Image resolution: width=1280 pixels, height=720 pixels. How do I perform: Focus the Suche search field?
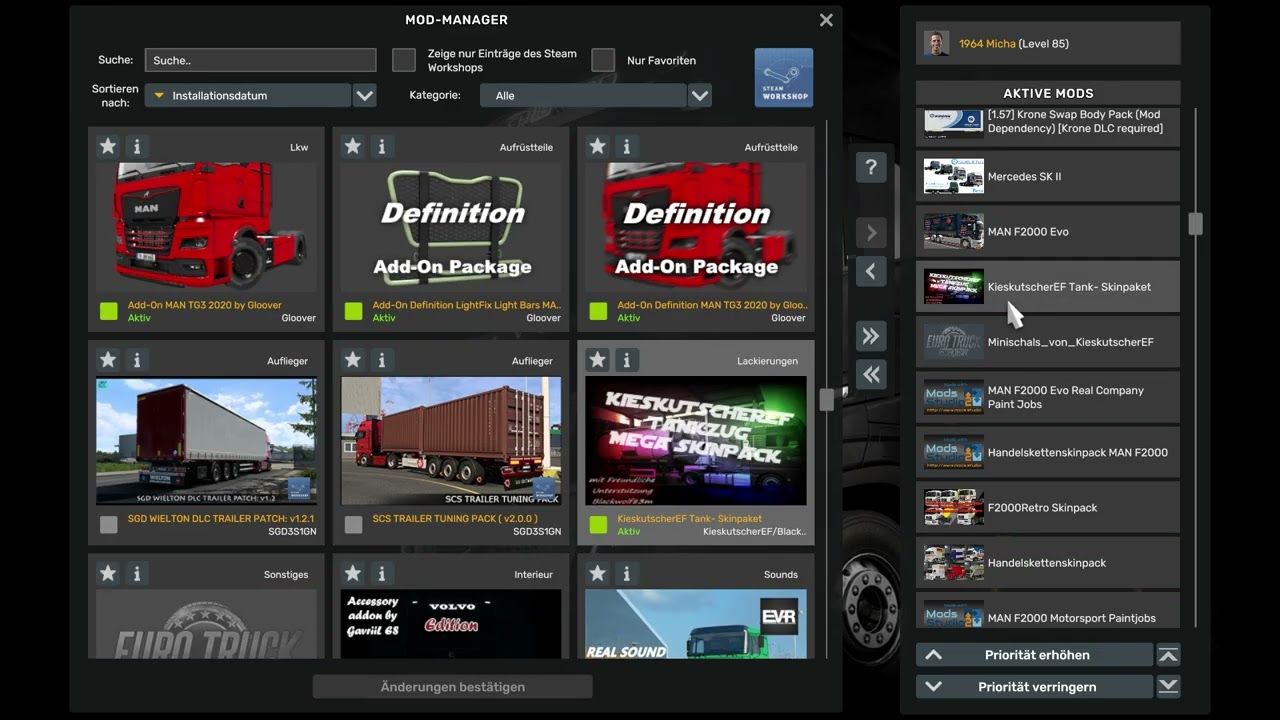tap(260, 60)
